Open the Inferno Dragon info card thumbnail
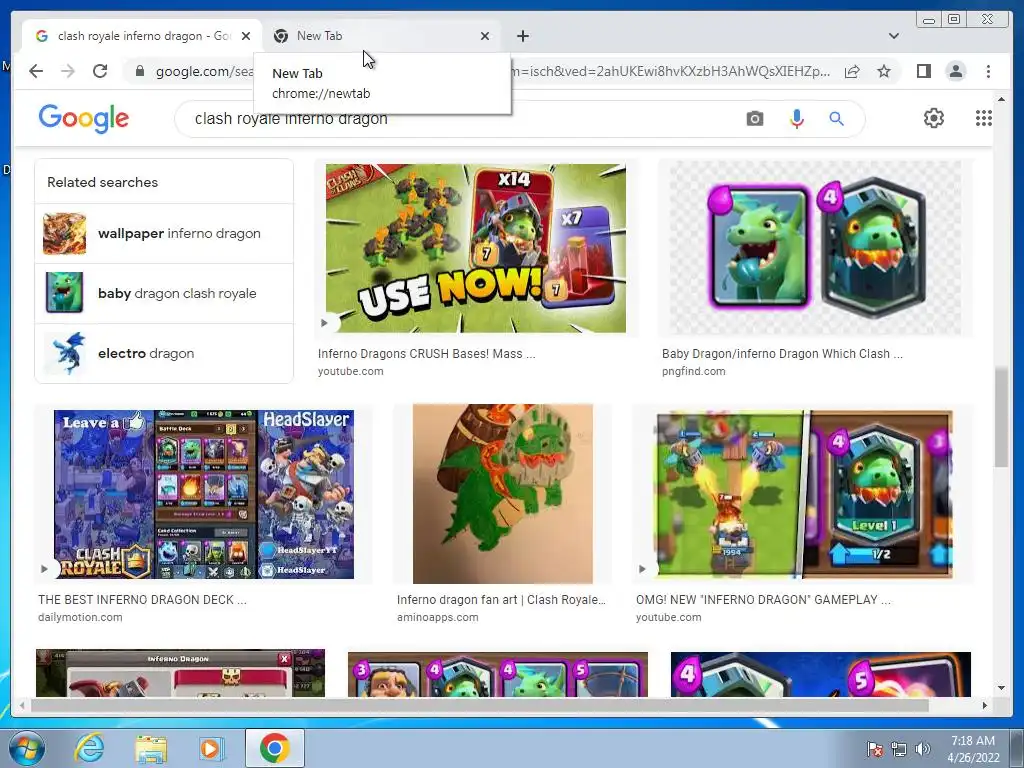This screenshot has height=768, width=1024. (180, 673)
